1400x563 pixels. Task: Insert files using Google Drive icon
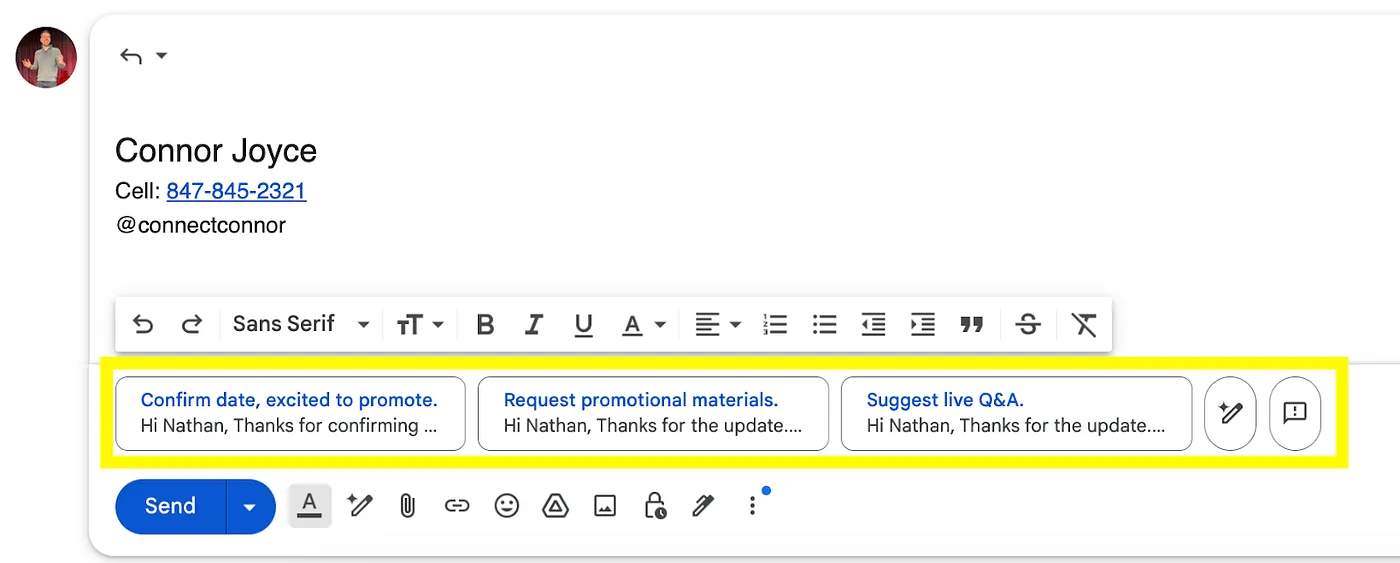coord(555,506)
